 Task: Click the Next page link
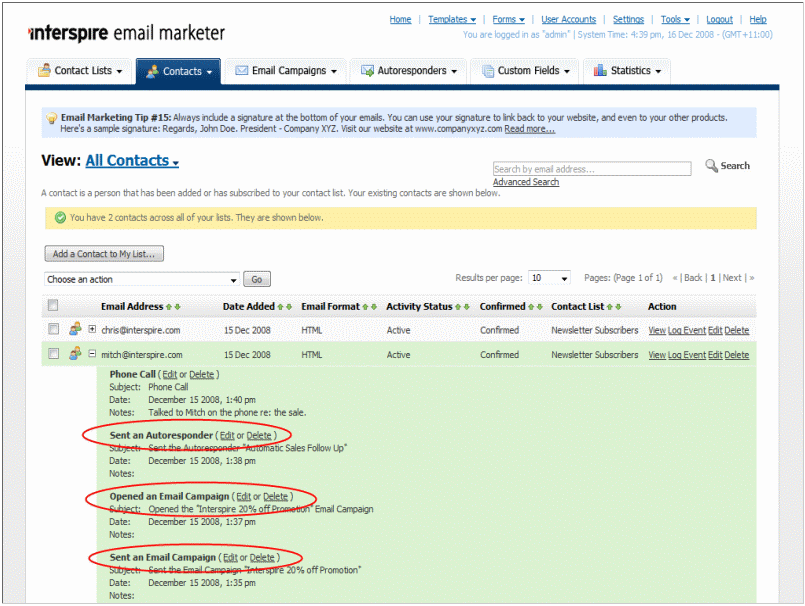[732, 278]
